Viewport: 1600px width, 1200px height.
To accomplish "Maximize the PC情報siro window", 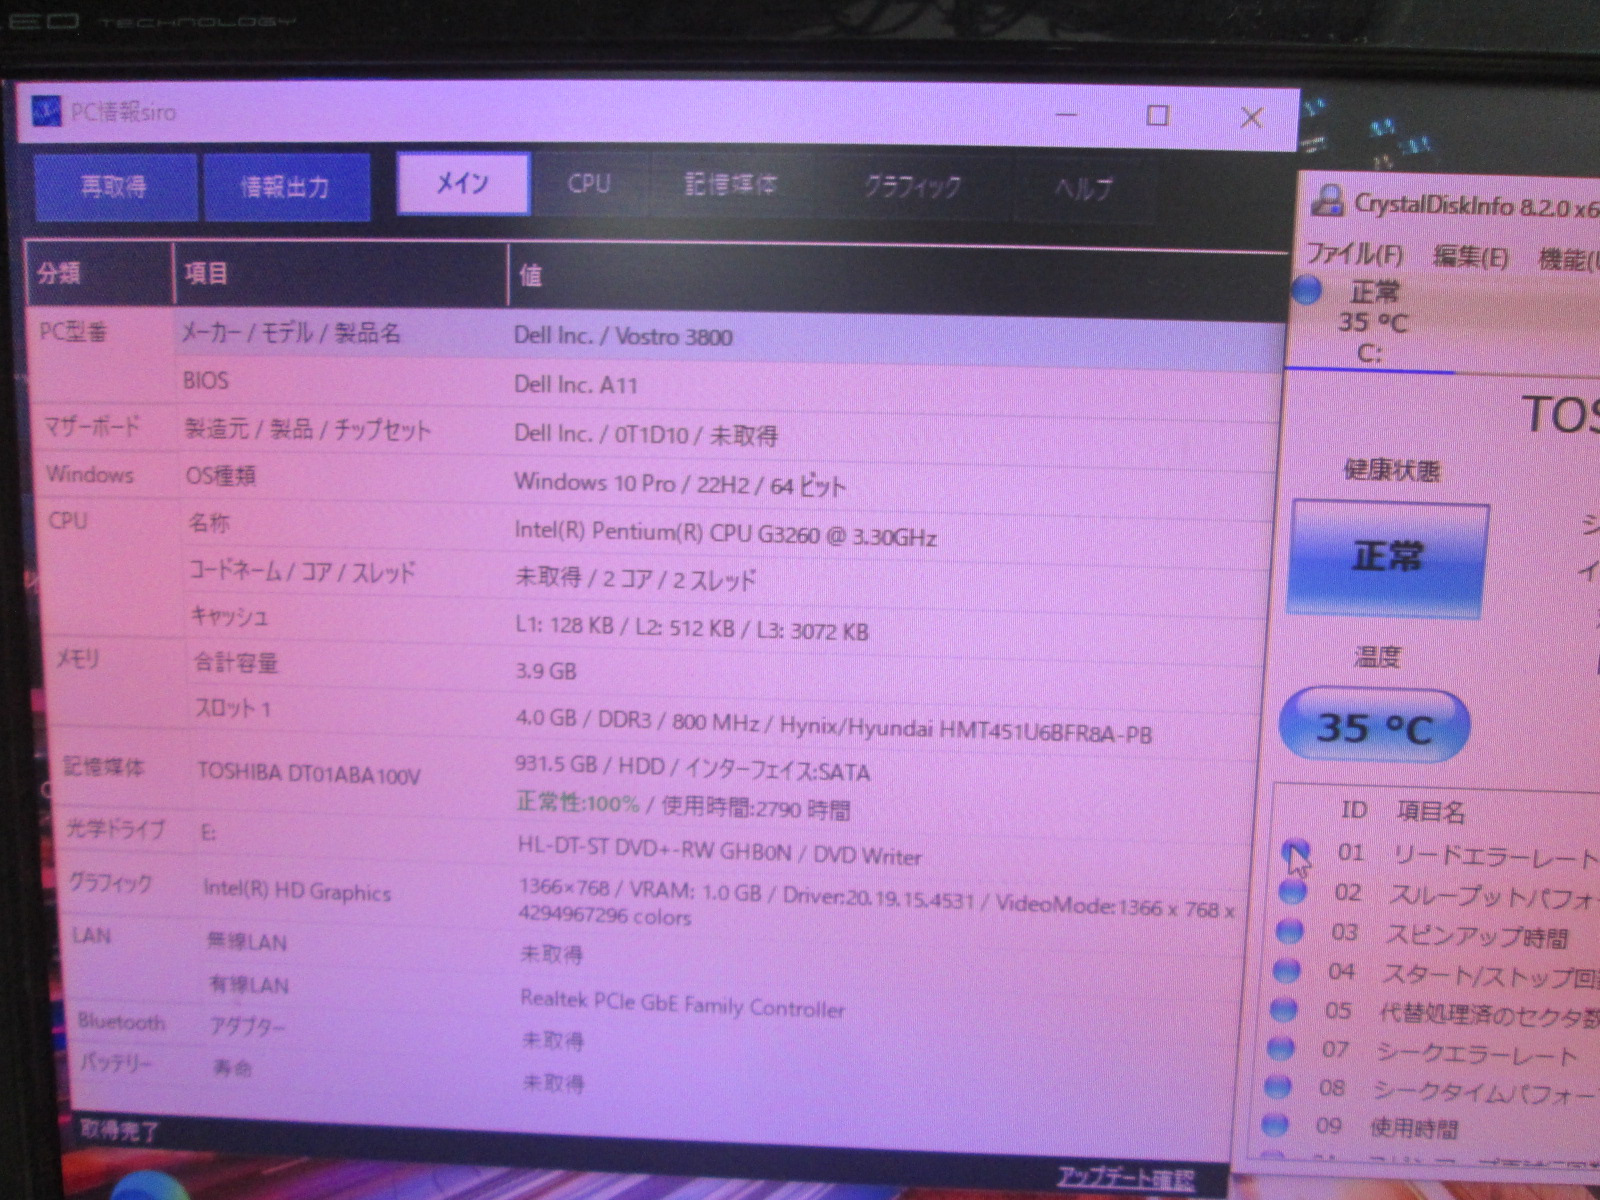I will coord(1158,115).
